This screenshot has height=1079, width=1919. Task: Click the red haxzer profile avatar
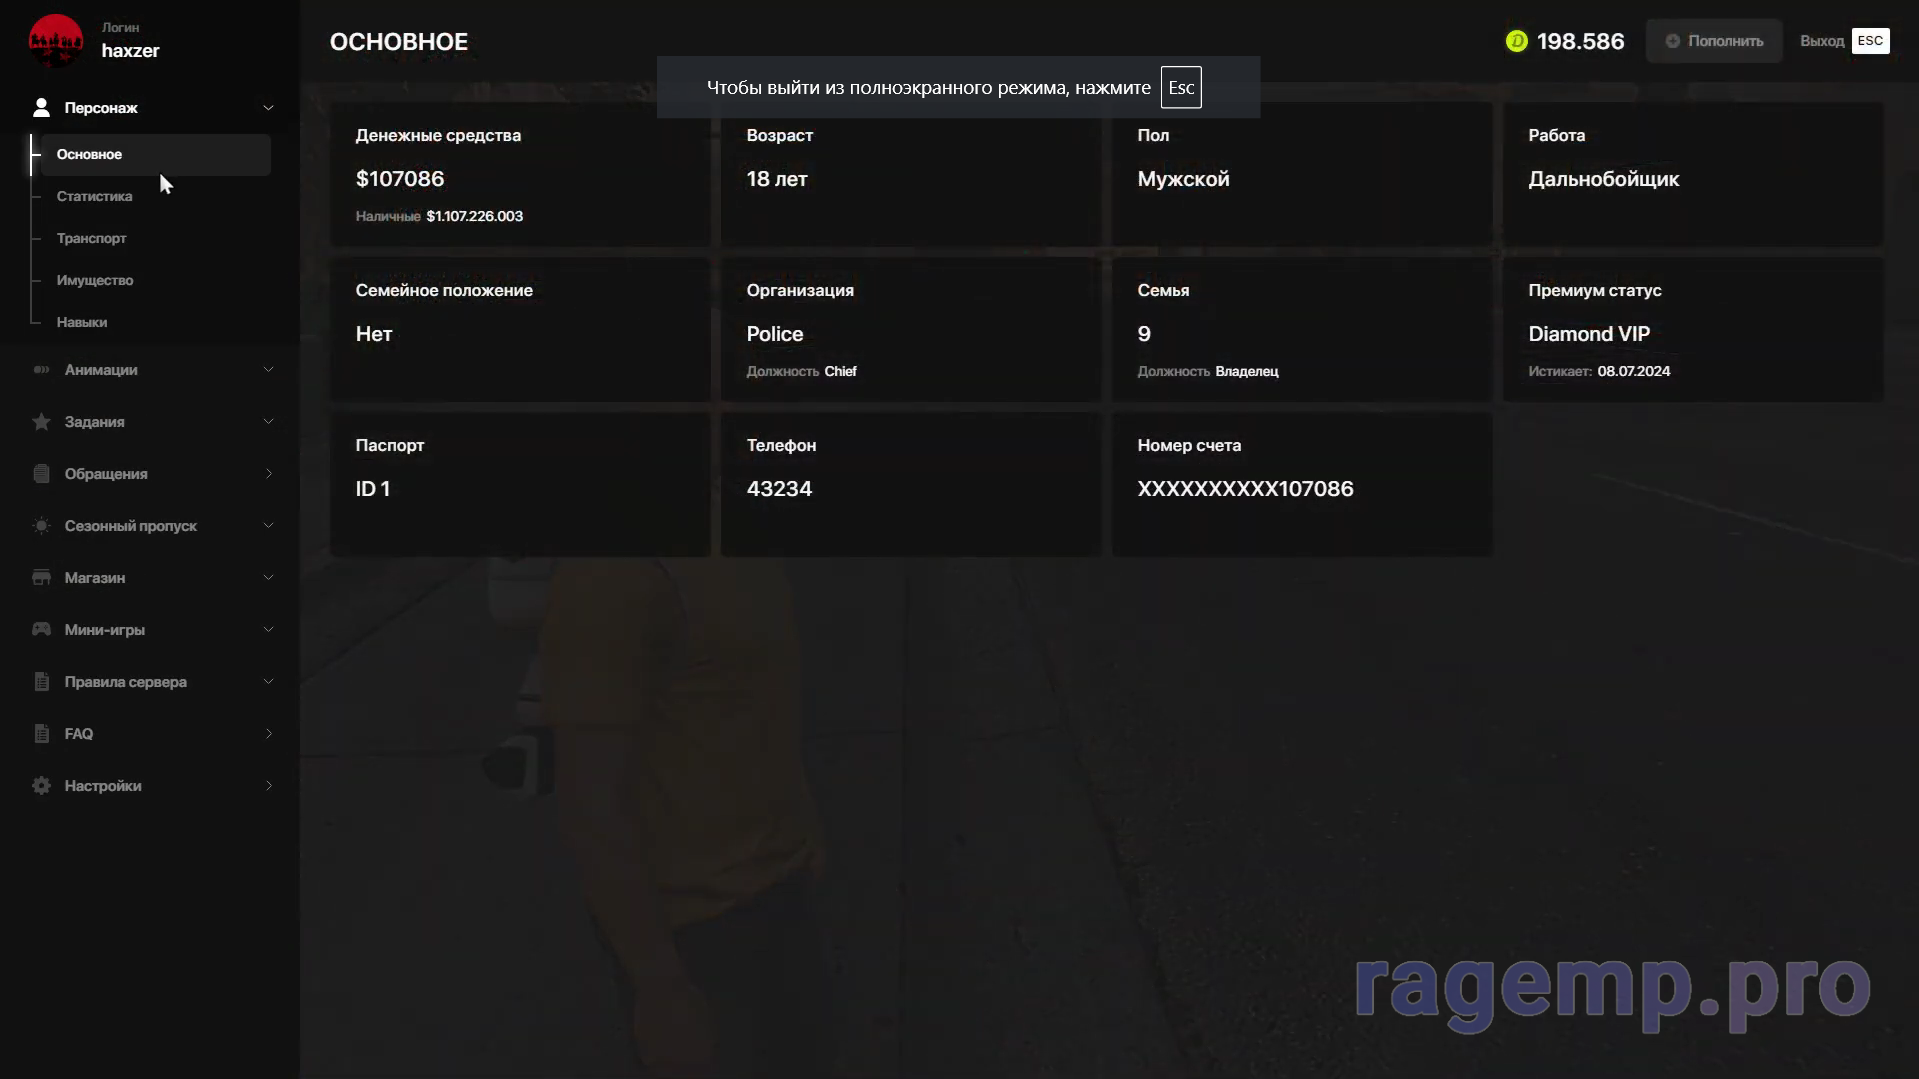pyautogui.click(x=55, y=41)
